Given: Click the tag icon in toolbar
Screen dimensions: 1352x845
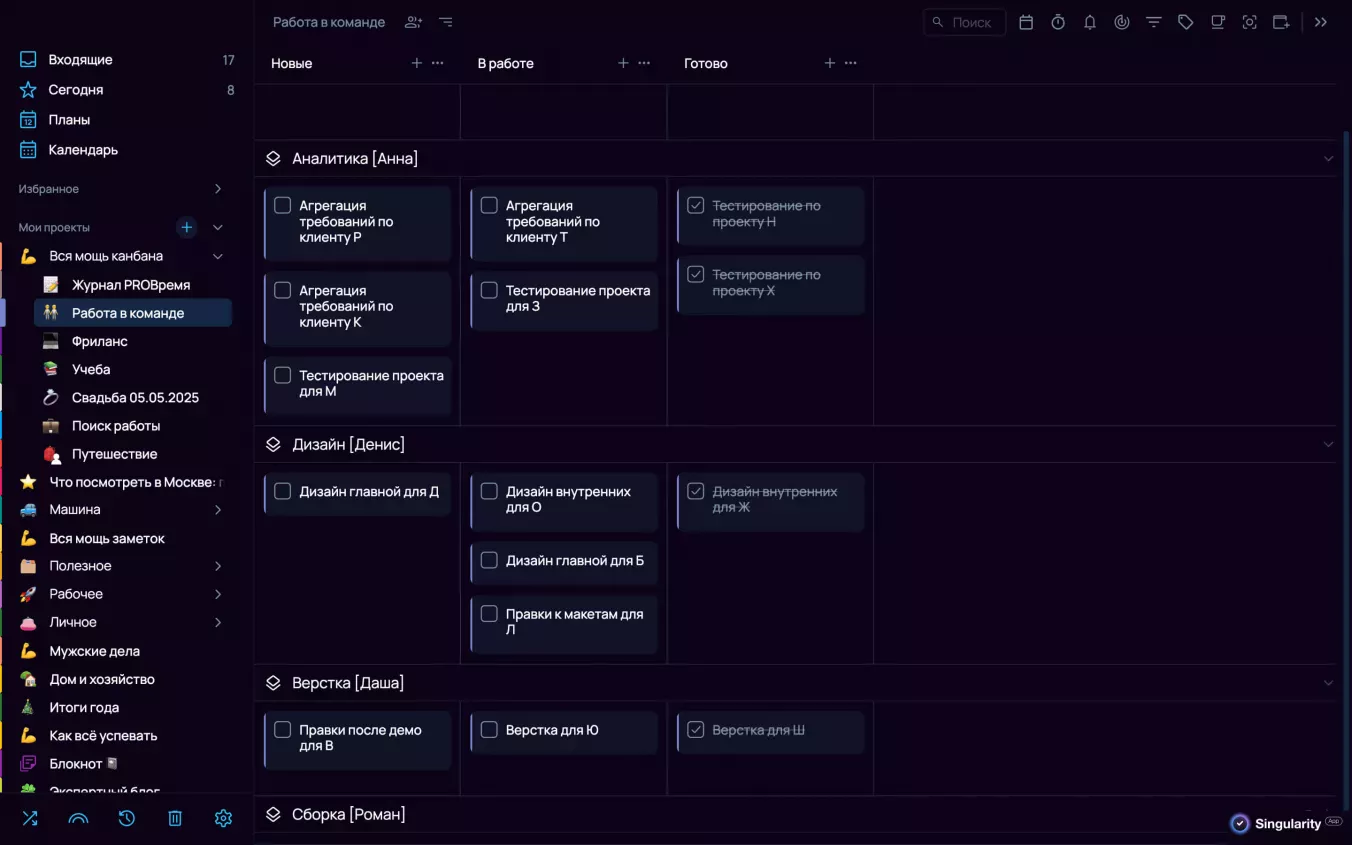Looking at the screenshot, I should 1186,22.
